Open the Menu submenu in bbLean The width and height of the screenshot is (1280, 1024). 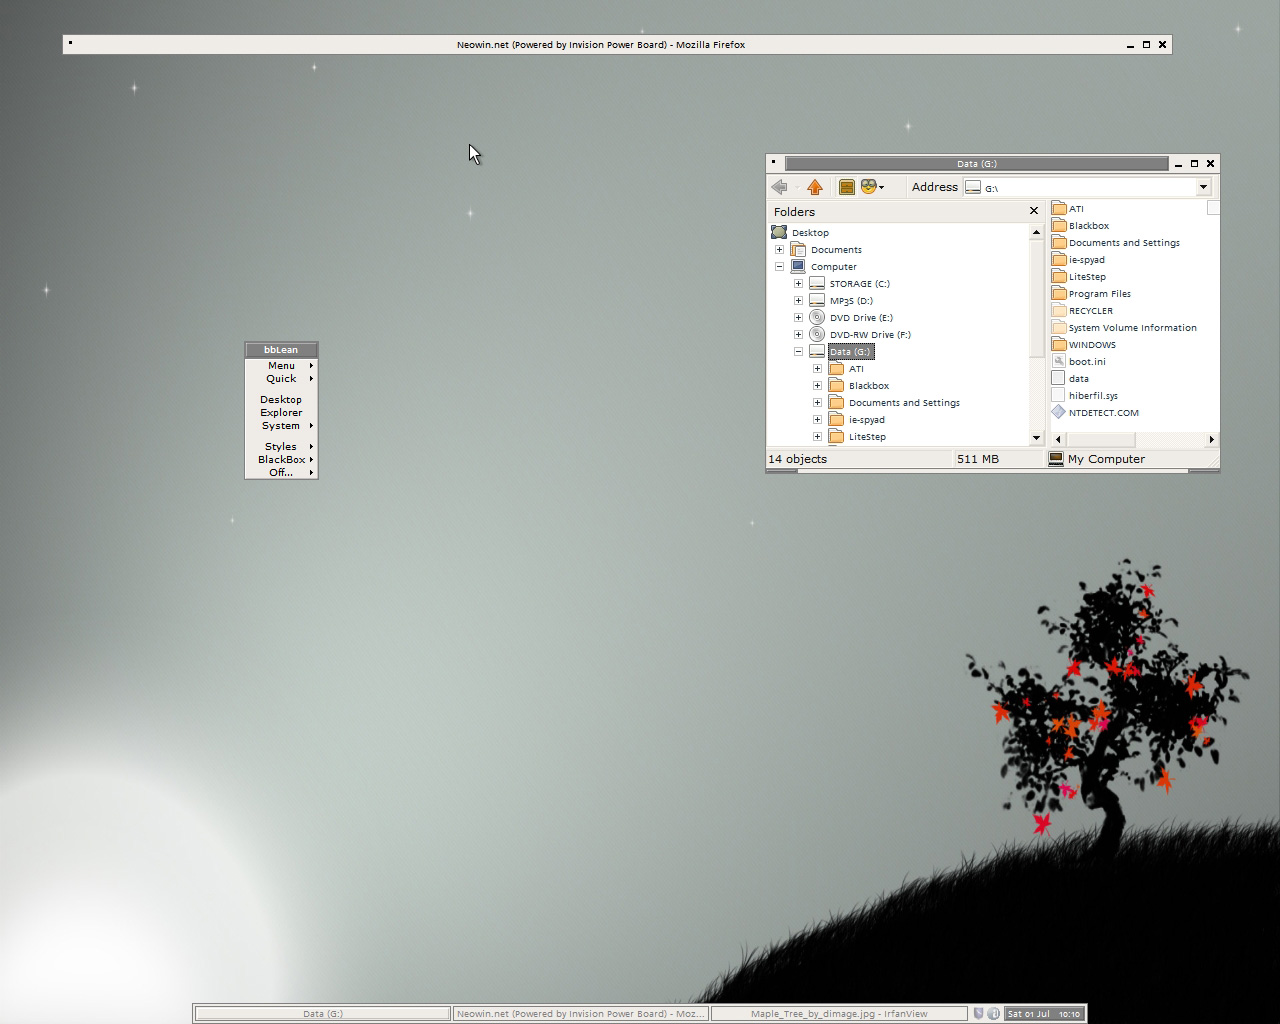point(281,366)
